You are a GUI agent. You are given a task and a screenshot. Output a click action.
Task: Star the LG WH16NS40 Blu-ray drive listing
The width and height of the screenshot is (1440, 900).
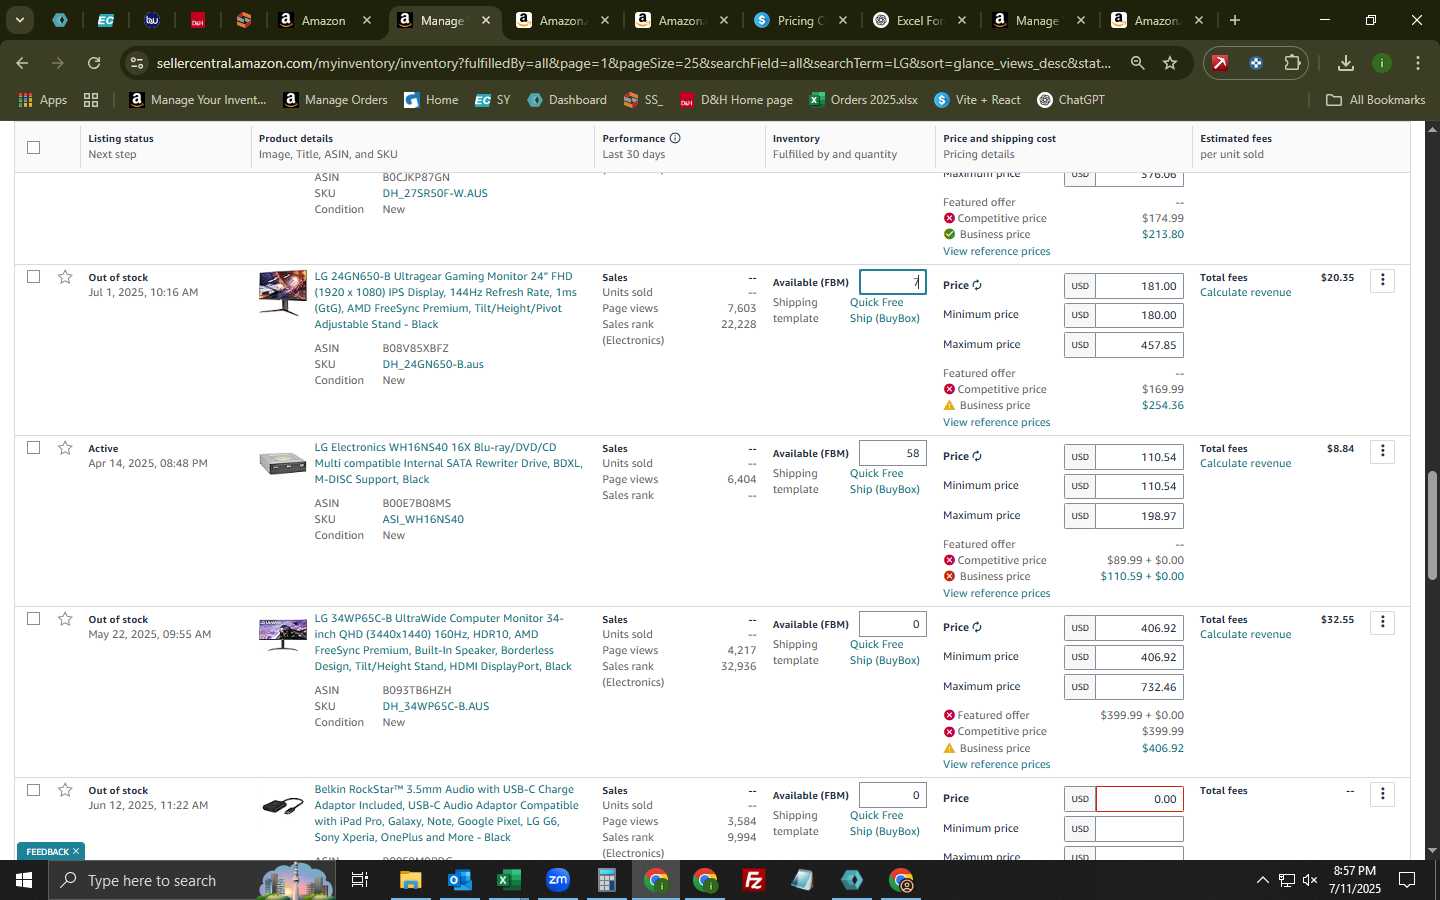click(x=65, y=448)
